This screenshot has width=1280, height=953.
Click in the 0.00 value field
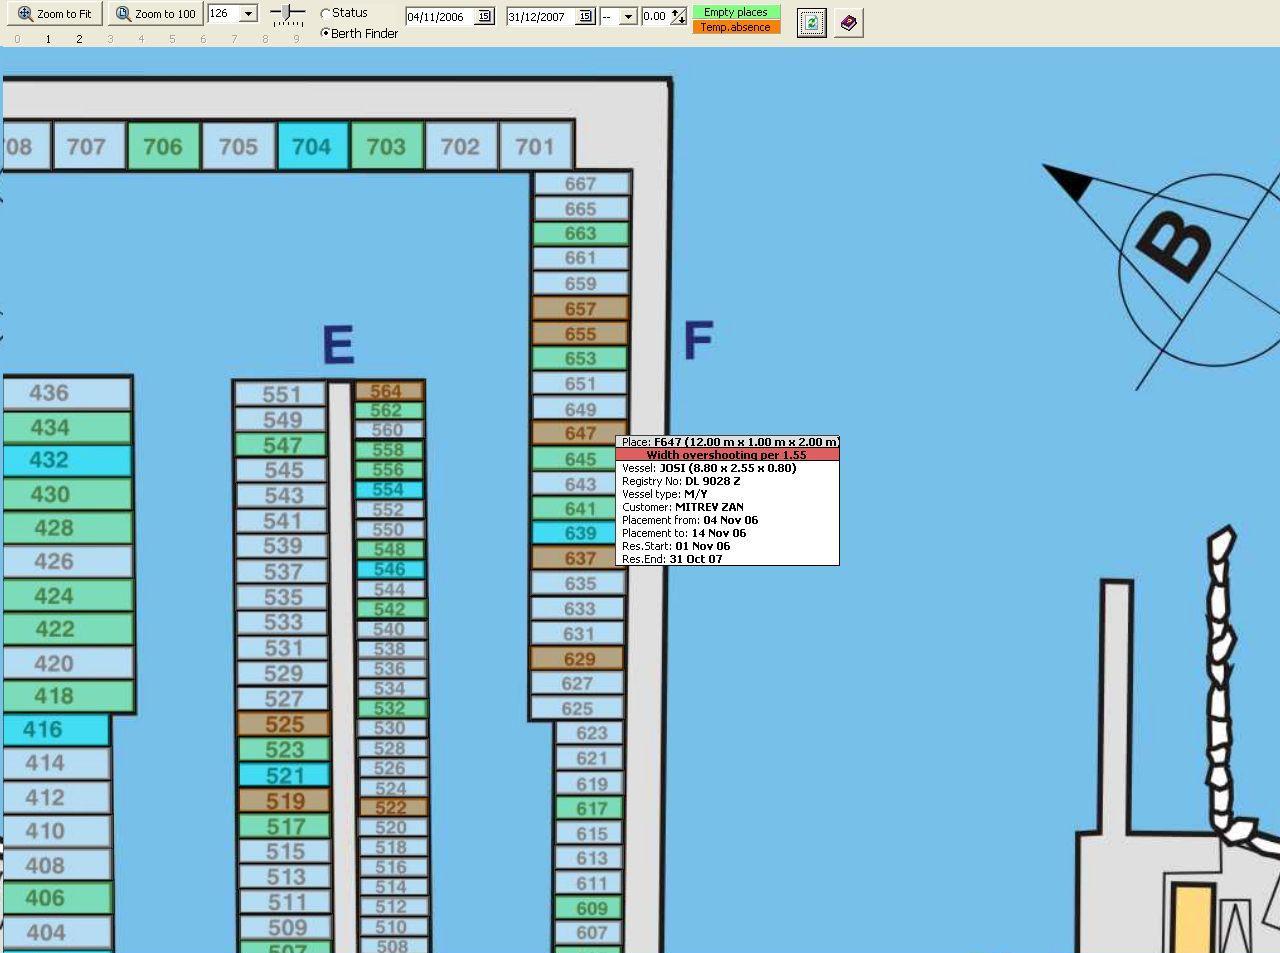(655, 16)
